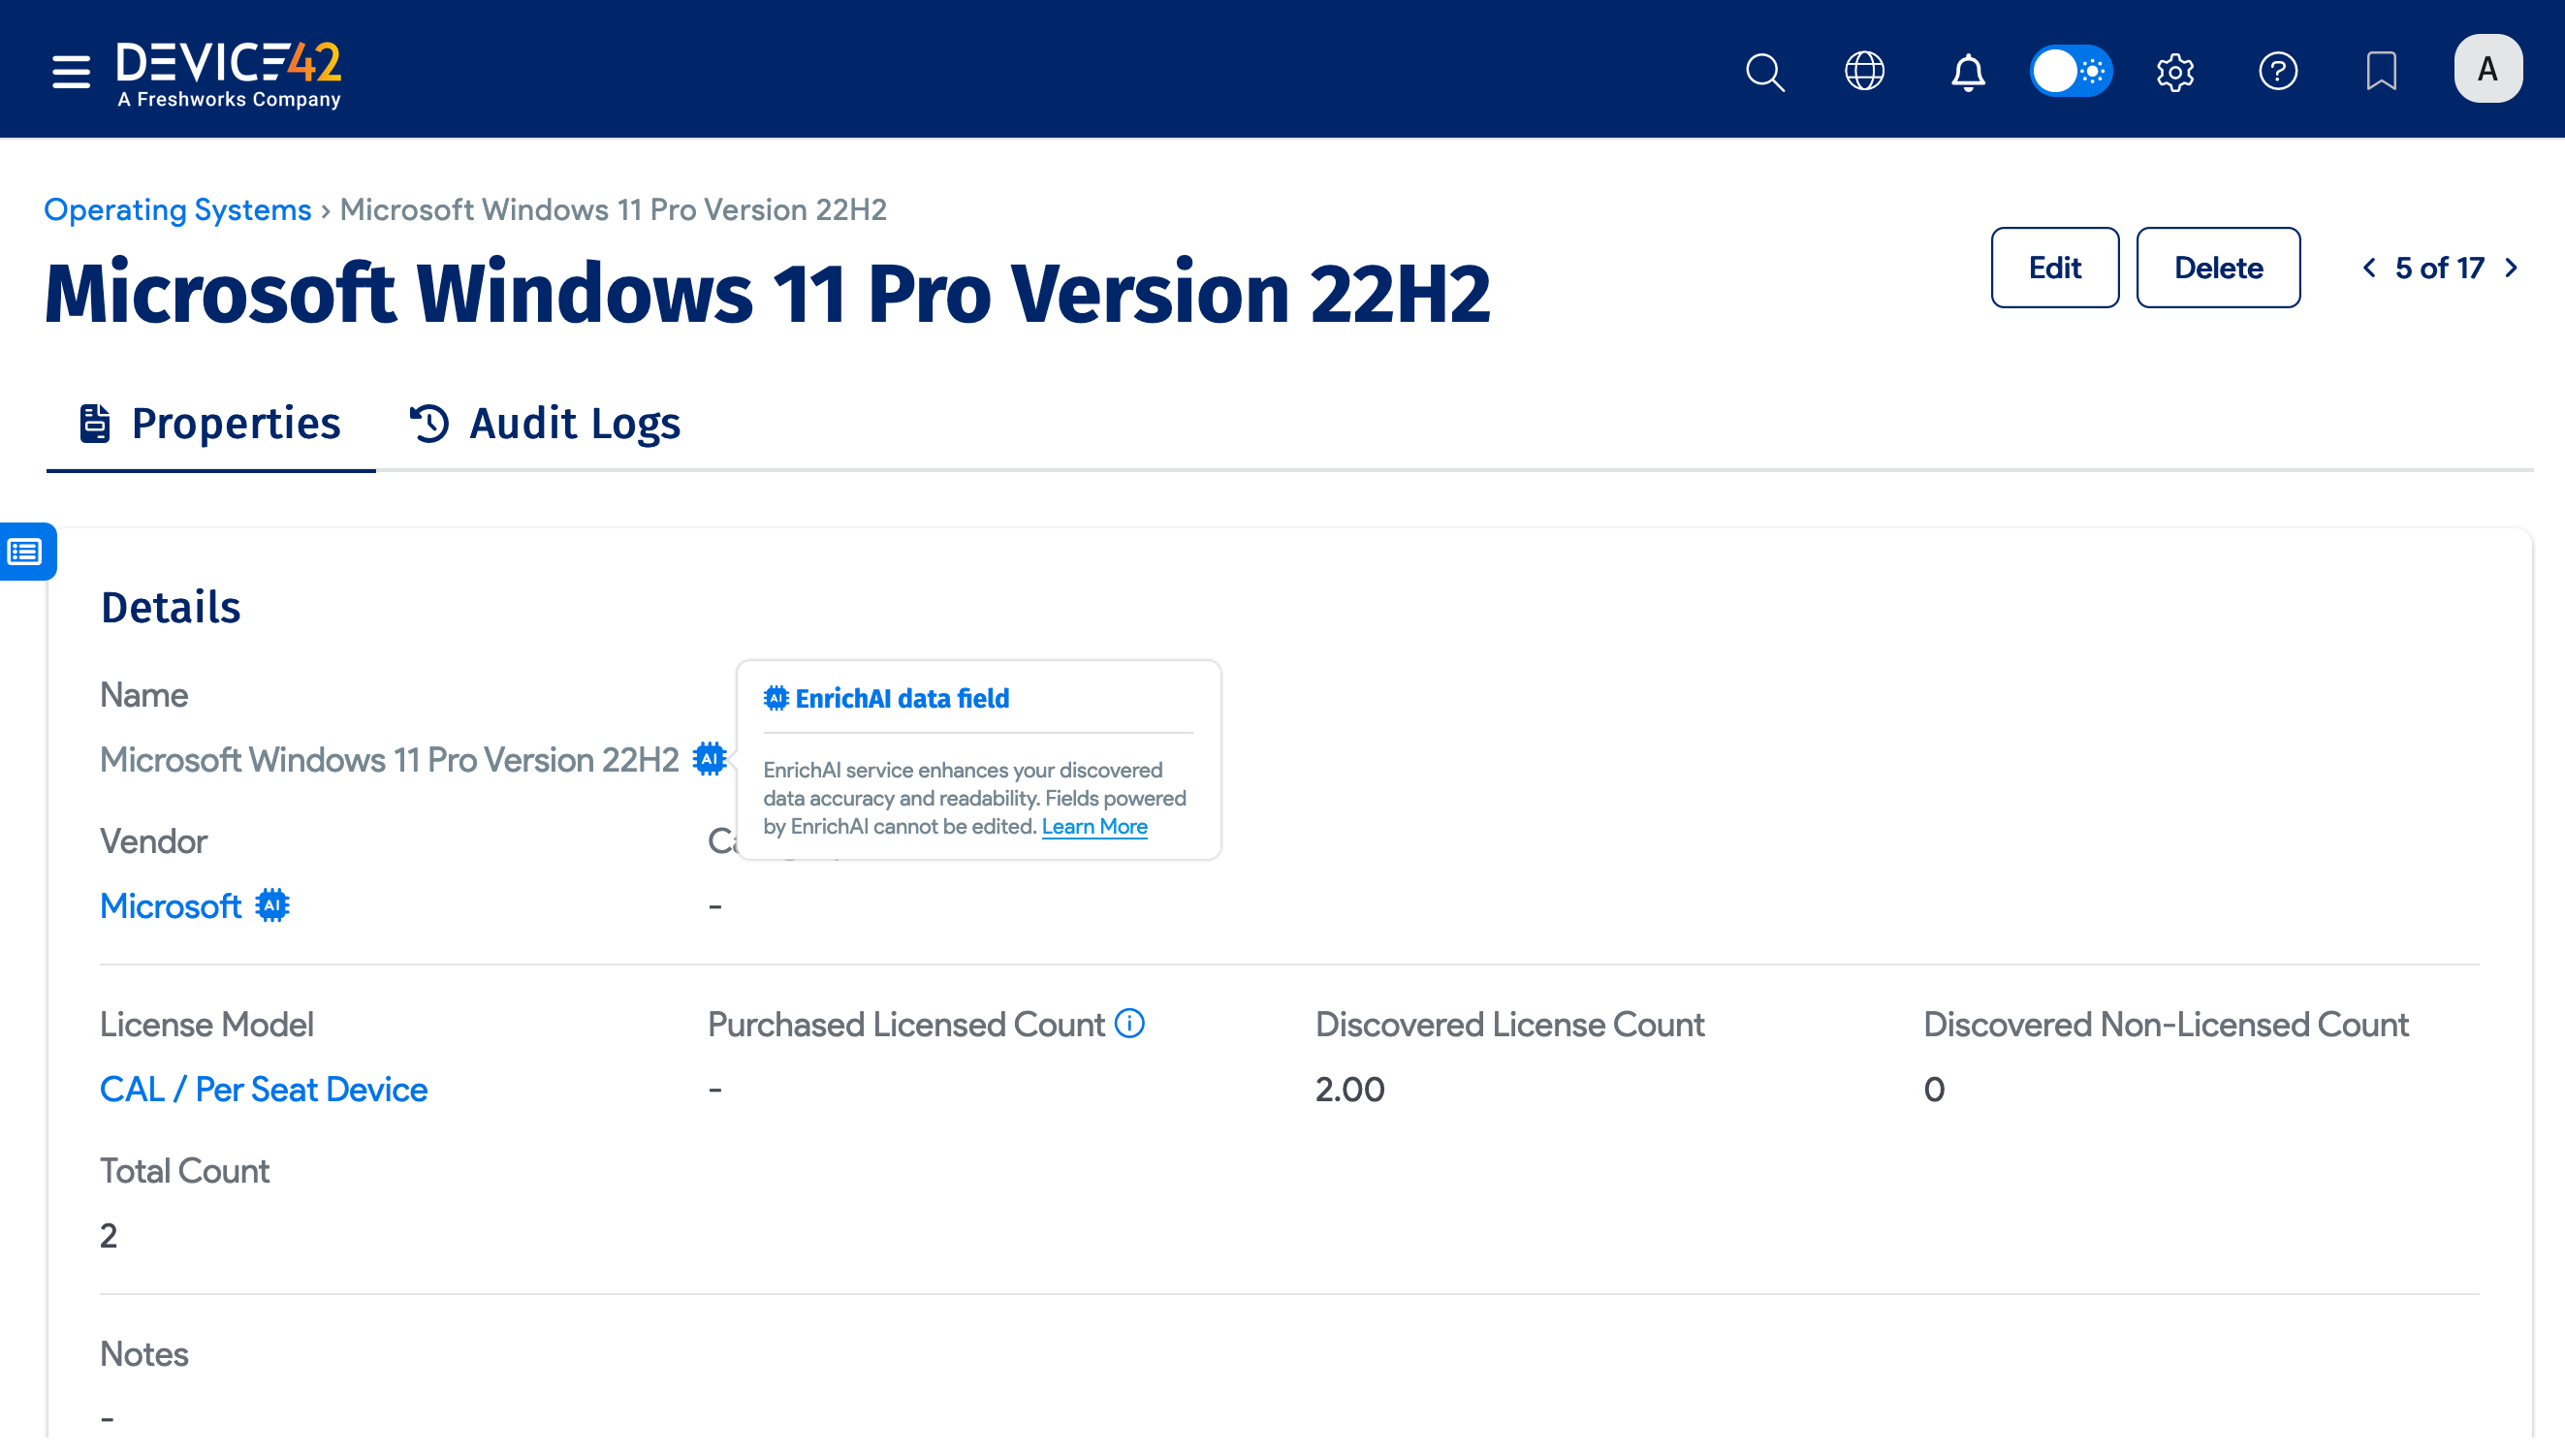Open the side details panel icon
The image size is (2565, 1456).
coord(24,551)
